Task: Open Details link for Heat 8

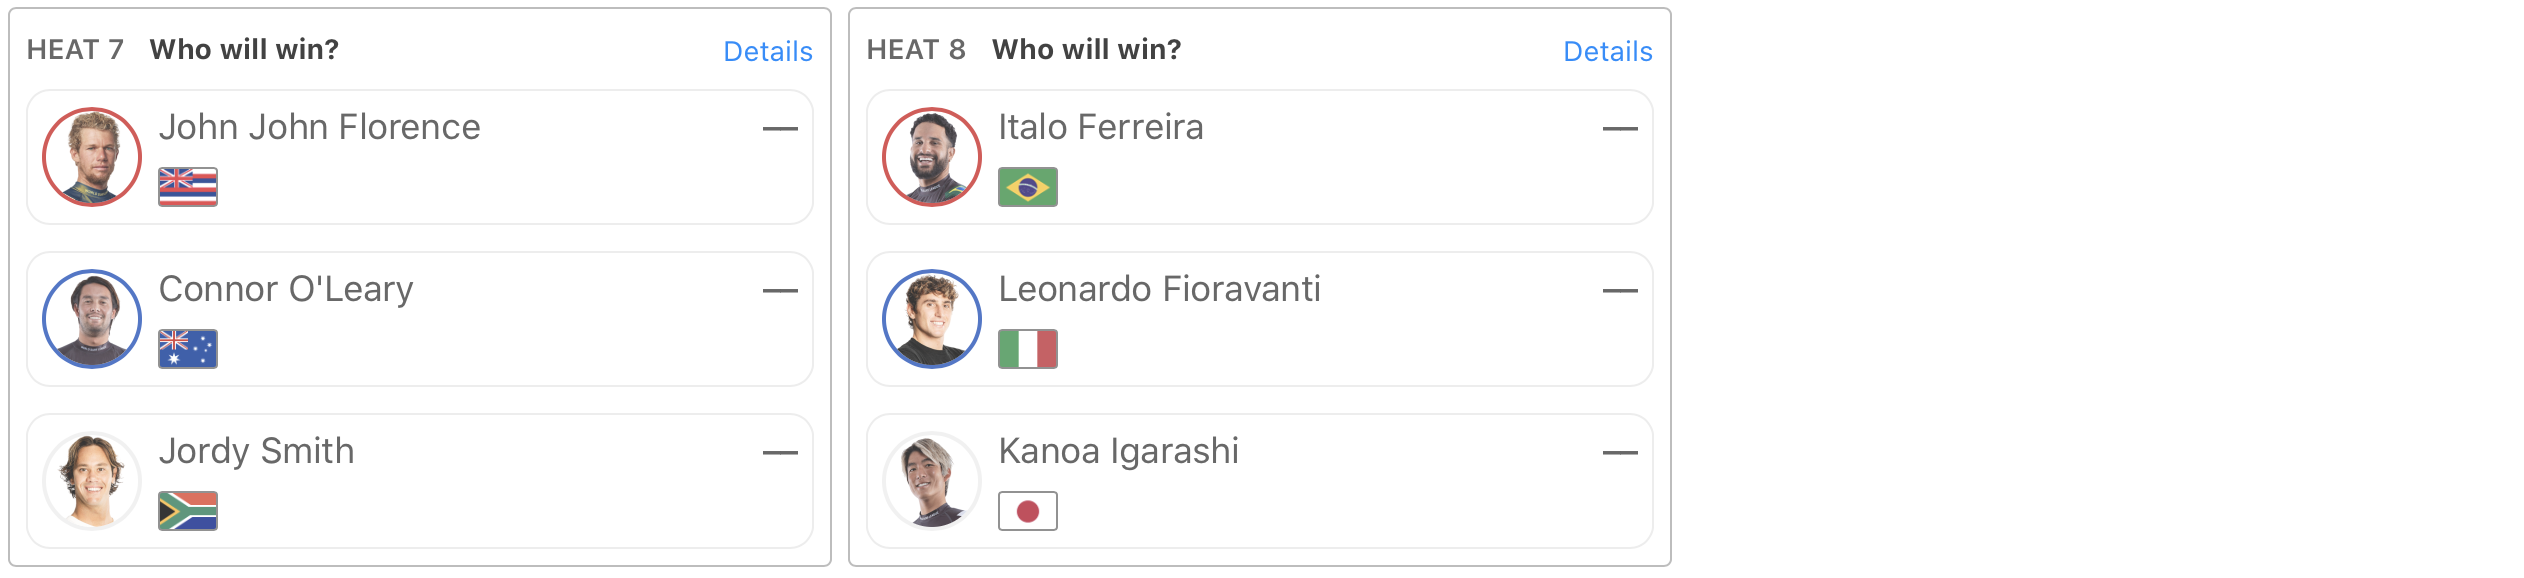Action: (x=1607, y=51)
